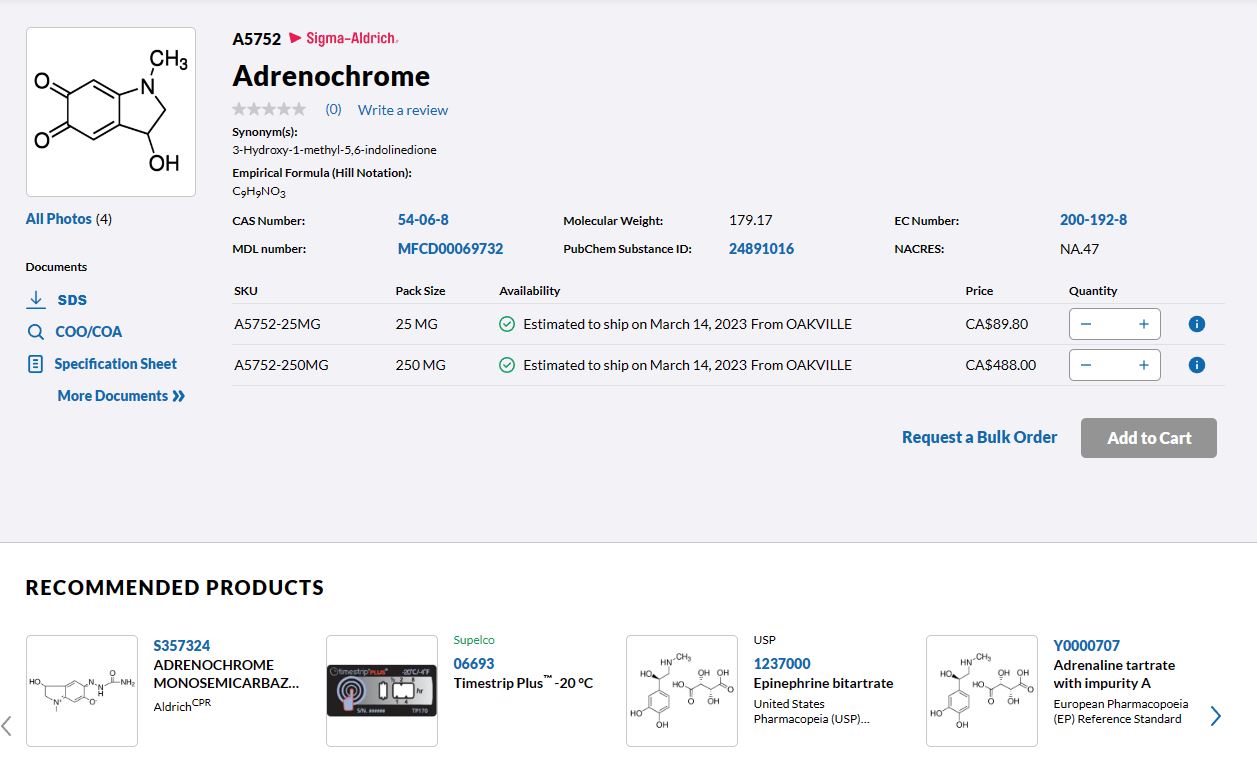1257x763 pixels.
Task: Open the SDS document link
Action: click(x=72, y=300)
